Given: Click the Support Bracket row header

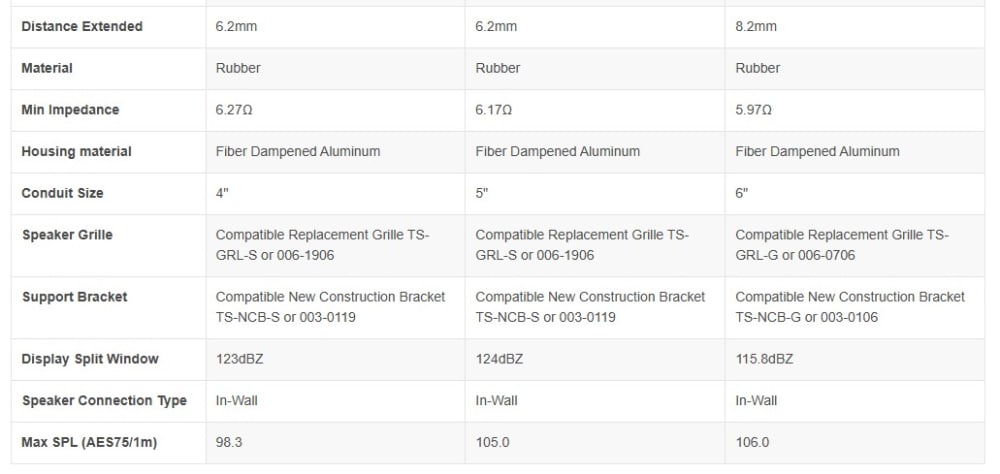Looking at the screenshot, I should click(75, 297).
